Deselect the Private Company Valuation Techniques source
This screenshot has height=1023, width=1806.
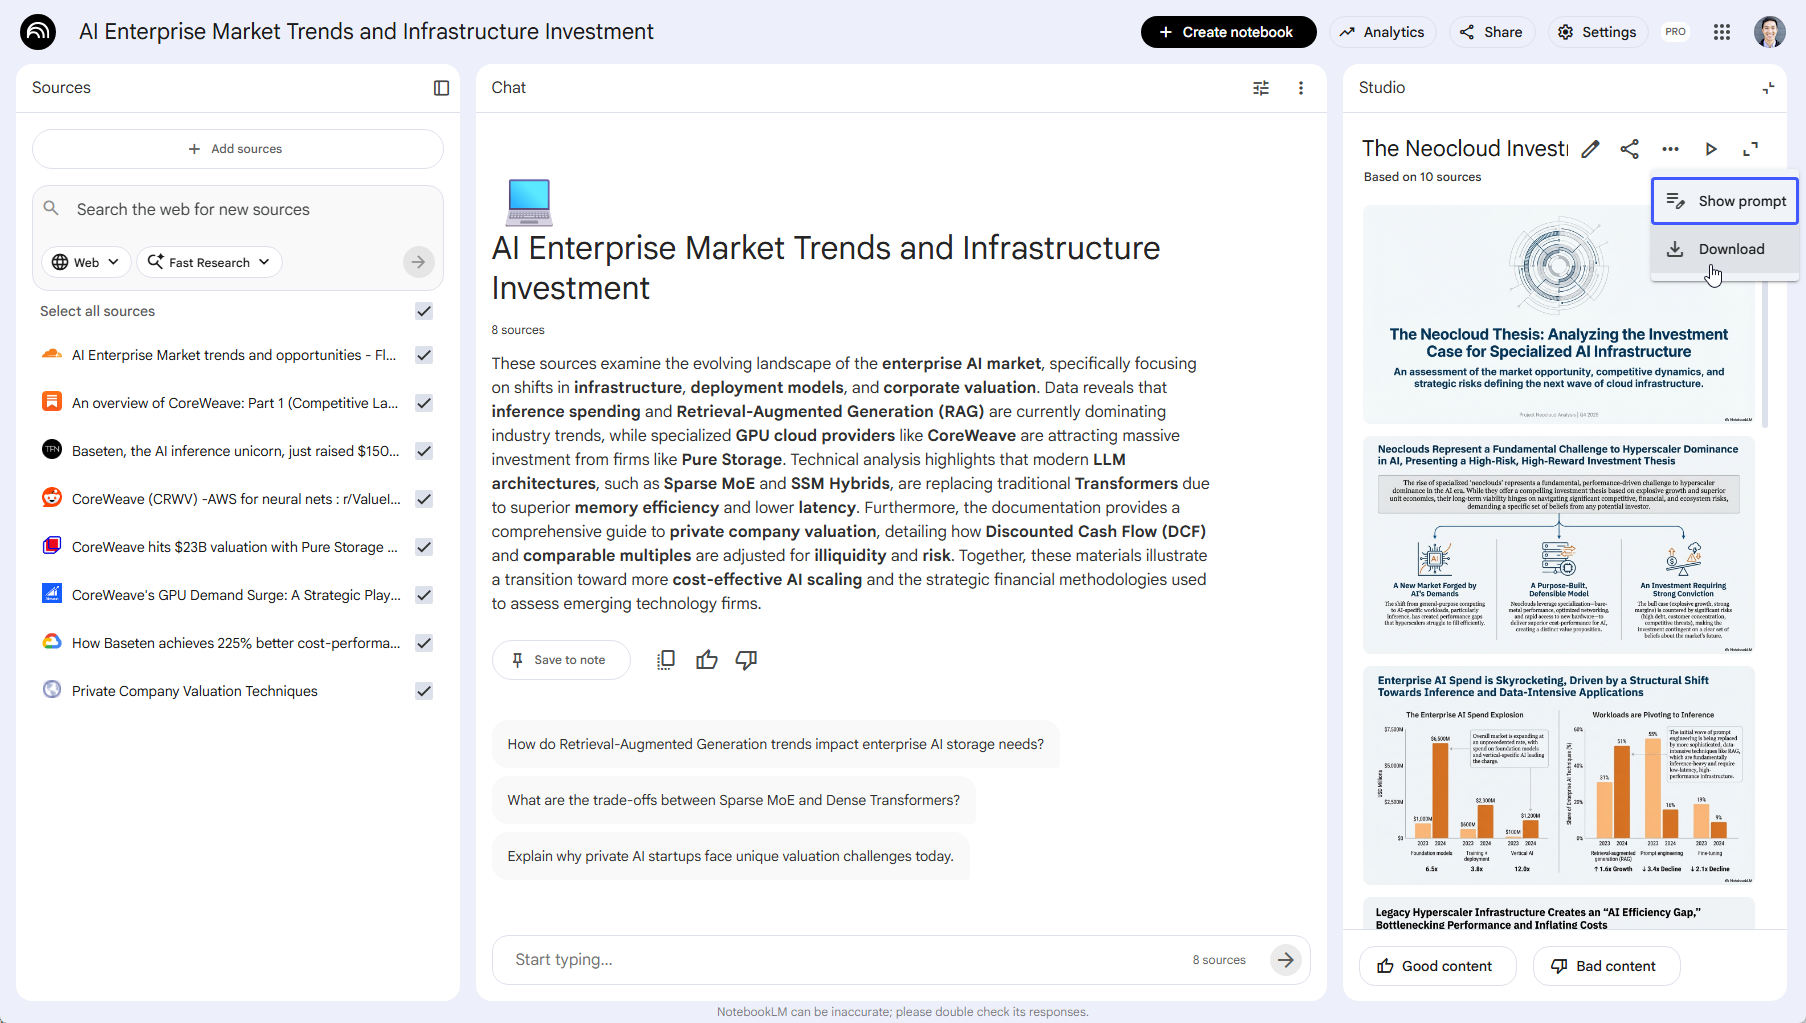click(x=423, y=691)
